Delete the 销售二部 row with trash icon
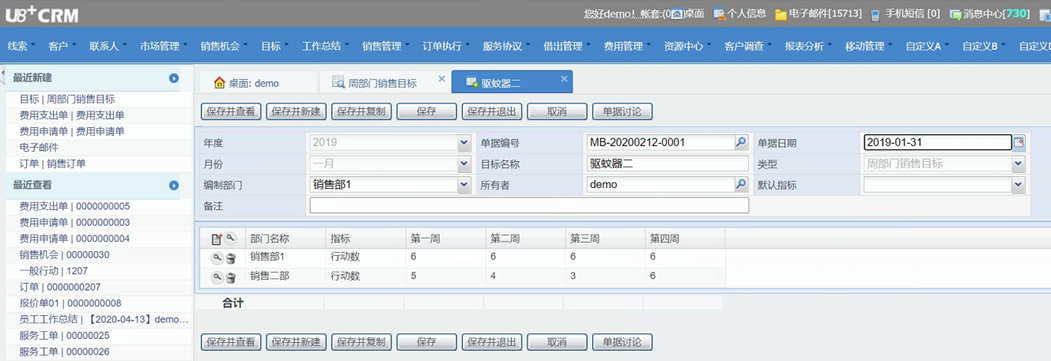The image size is (1051, 361). coord(230,278)
